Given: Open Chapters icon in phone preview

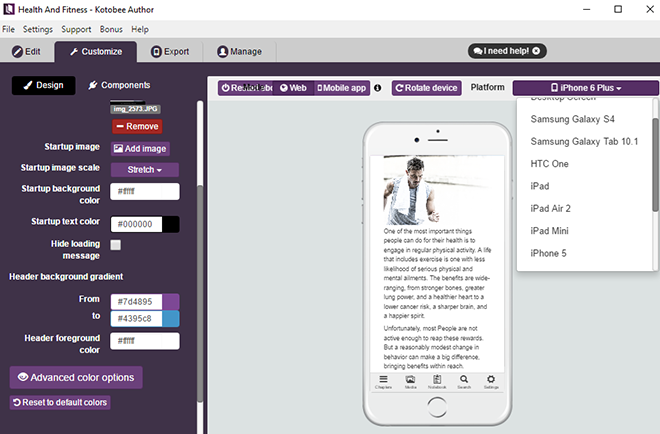Looking at the screenshot, I should coord(382,381).
